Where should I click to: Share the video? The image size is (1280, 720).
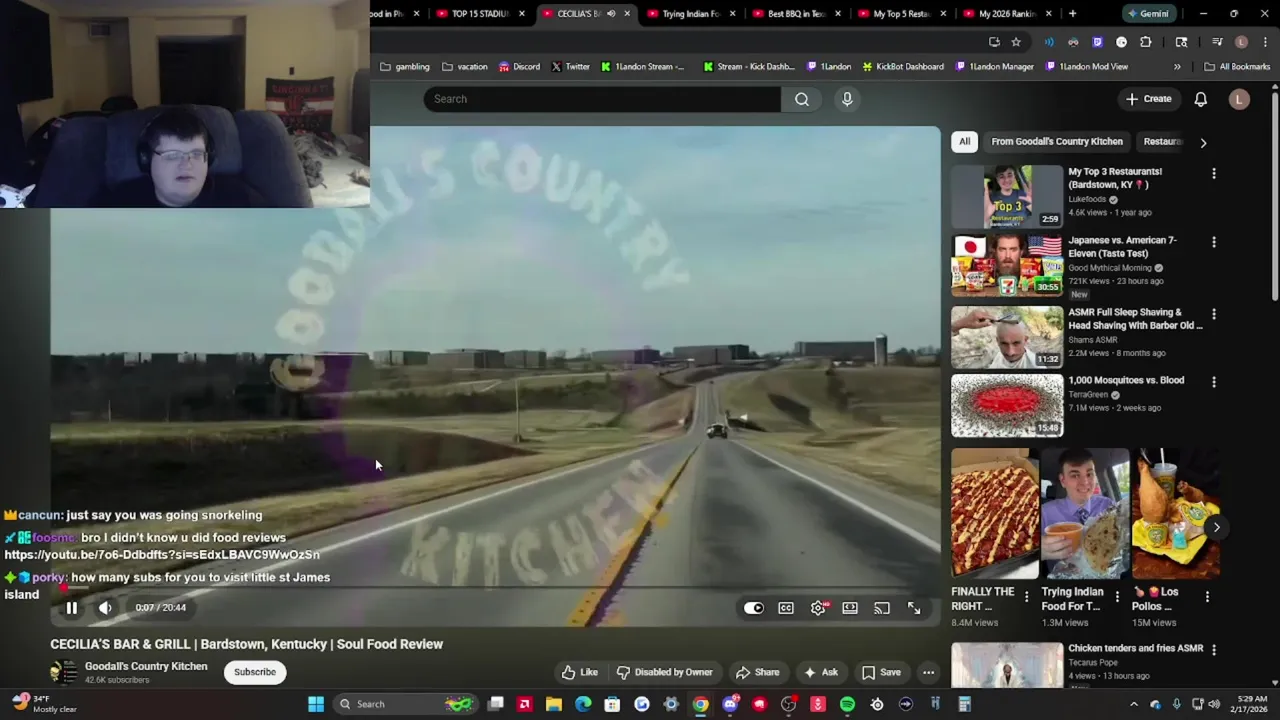point(757,672)
